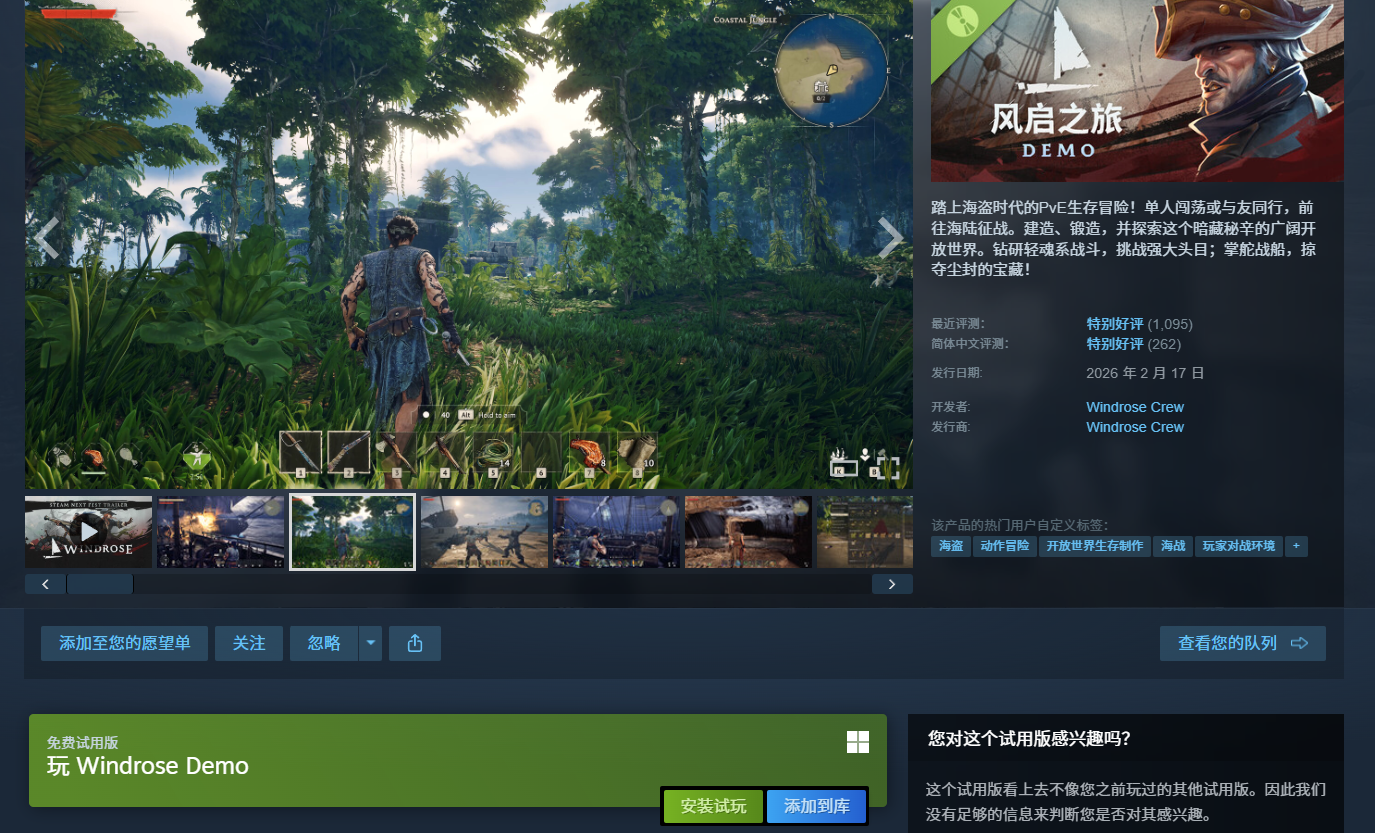Advance to the next screenshot with the right arrow
The width and height of the screenshot is (1375, 833).
[890, 238]
